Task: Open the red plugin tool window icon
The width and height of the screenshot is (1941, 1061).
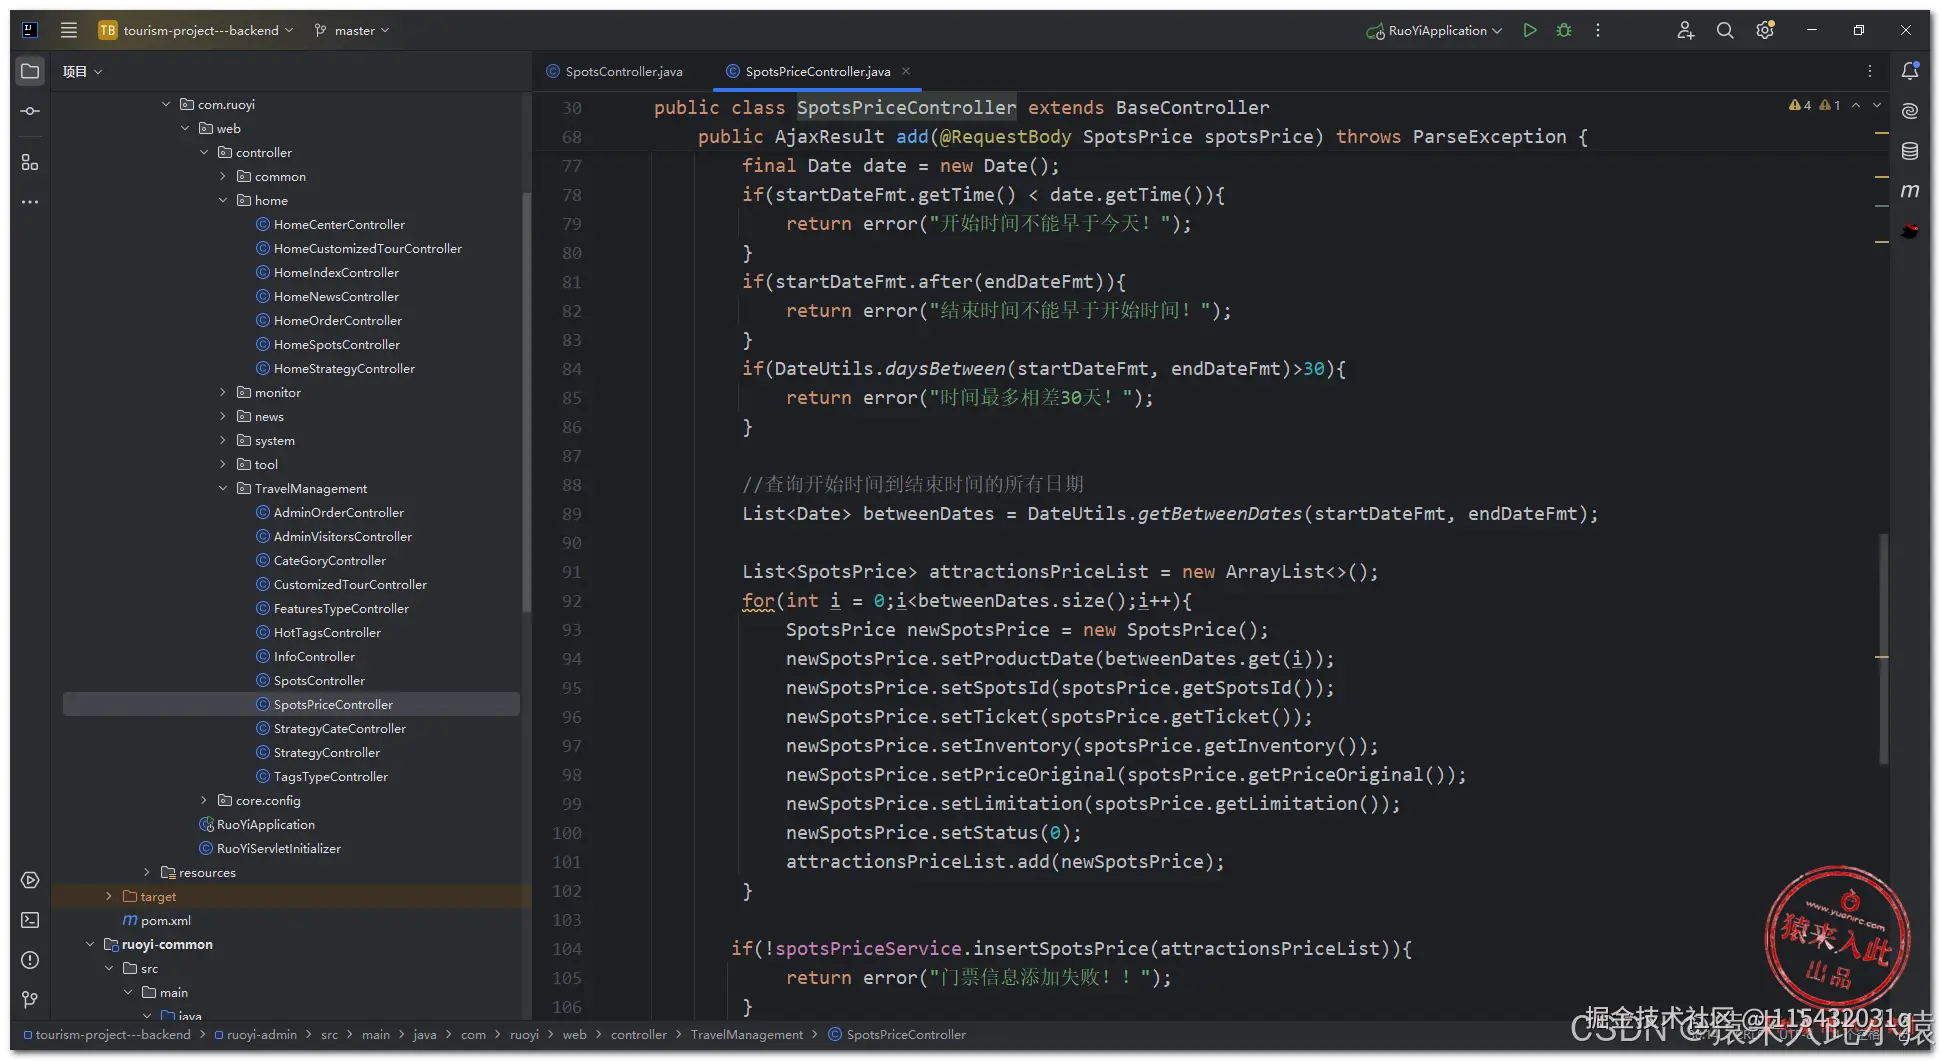Action: [1910, 231]
